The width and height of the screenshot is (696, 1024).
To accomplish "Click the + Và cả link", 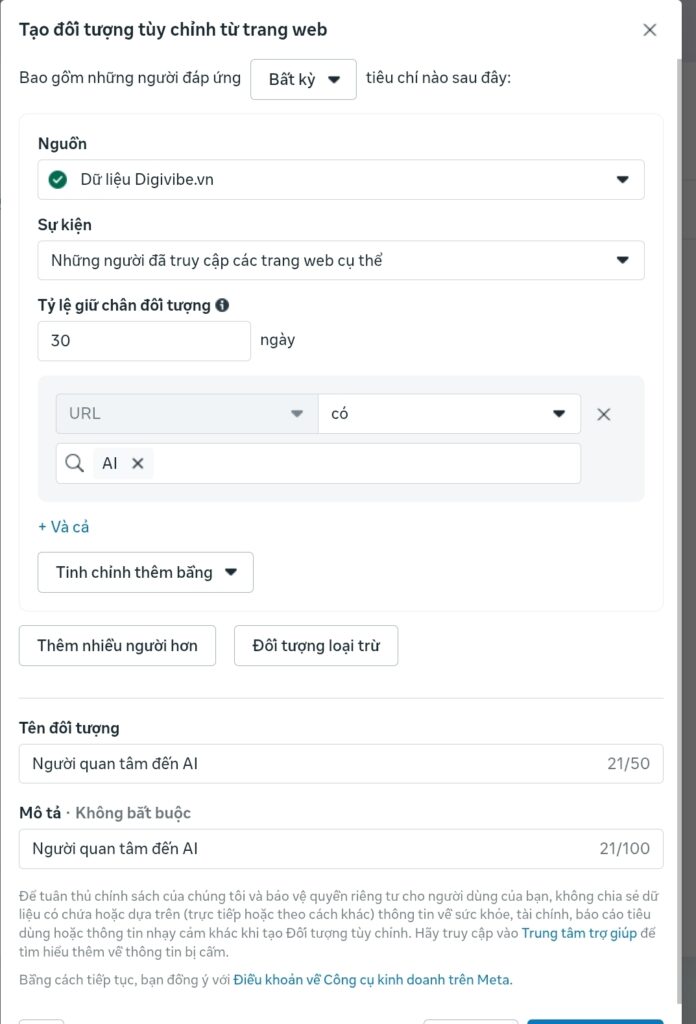I will [64, 526].
